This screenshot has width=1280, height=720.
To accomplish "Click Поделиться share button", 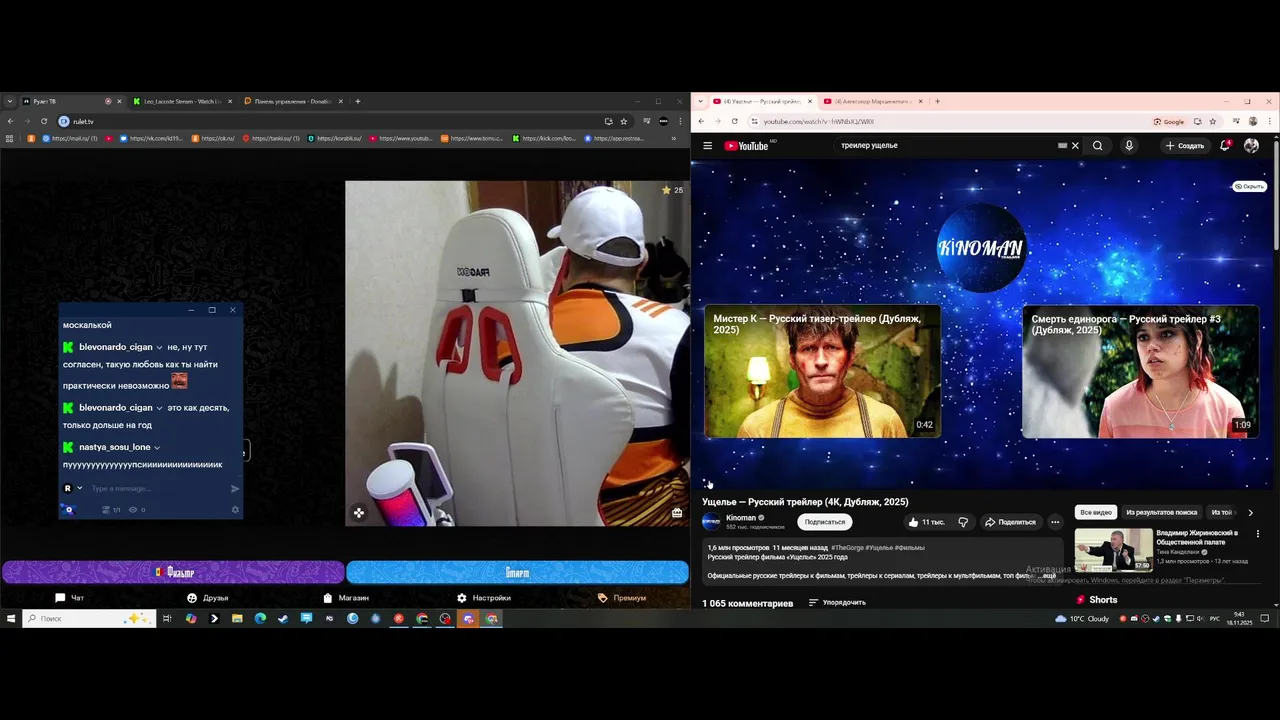I will tap(1010, 522).
